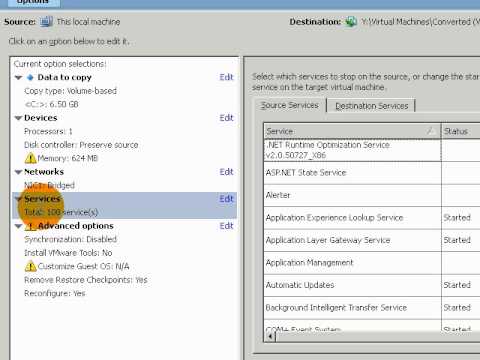Viewport: 480px width, 360px height.
Task: Click the blue diamond icon beside Data to copy
Action: click(30, 77)
